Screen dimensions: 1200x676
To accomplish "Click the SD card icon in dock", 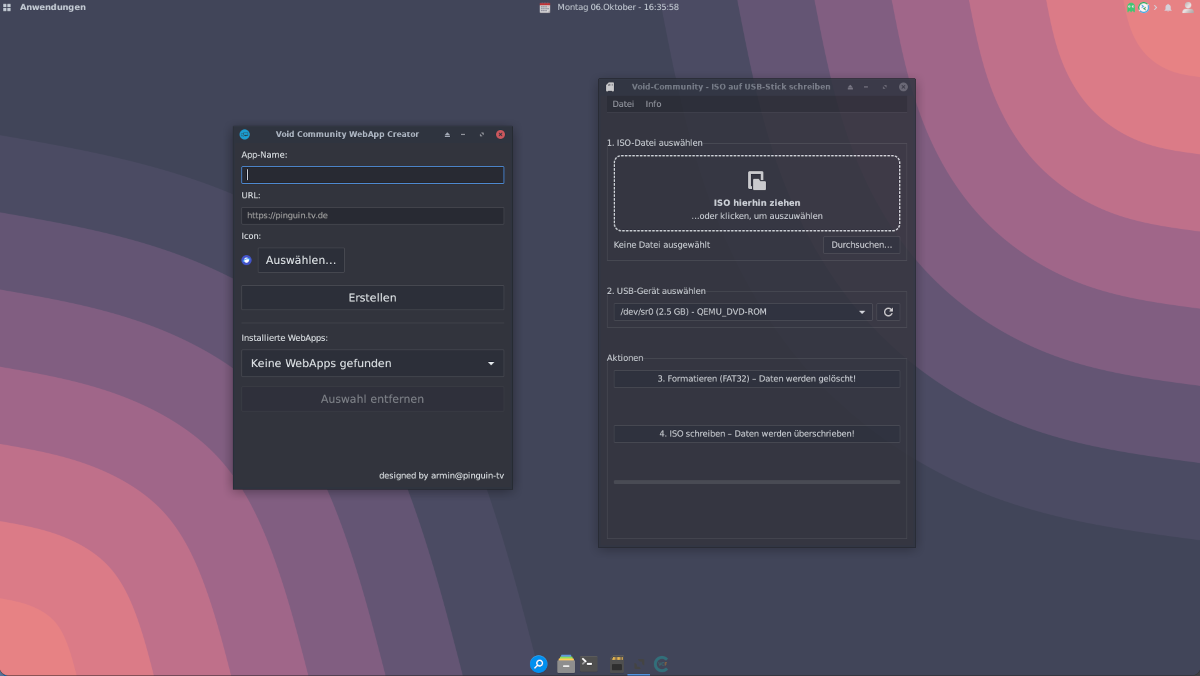I will point(617,663).
